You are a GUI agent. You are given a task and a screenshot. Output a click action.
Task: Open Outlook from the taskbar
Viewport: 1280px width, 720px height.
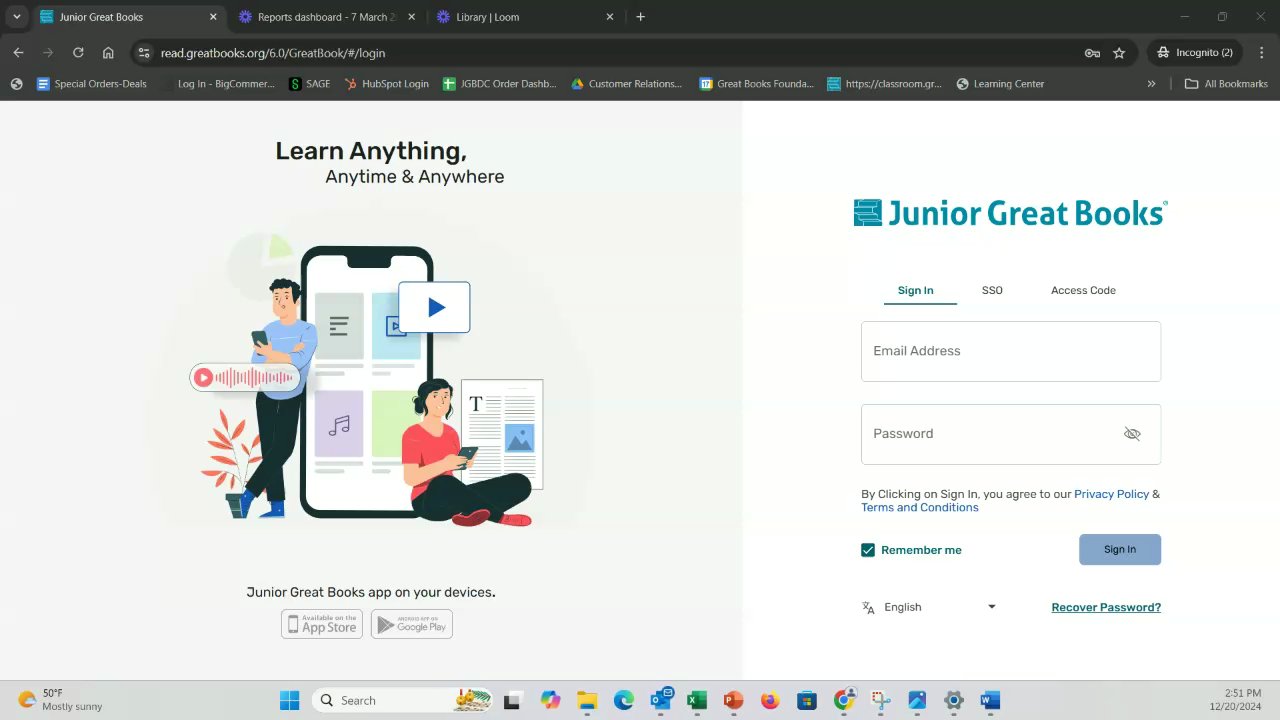click(661, 700)
